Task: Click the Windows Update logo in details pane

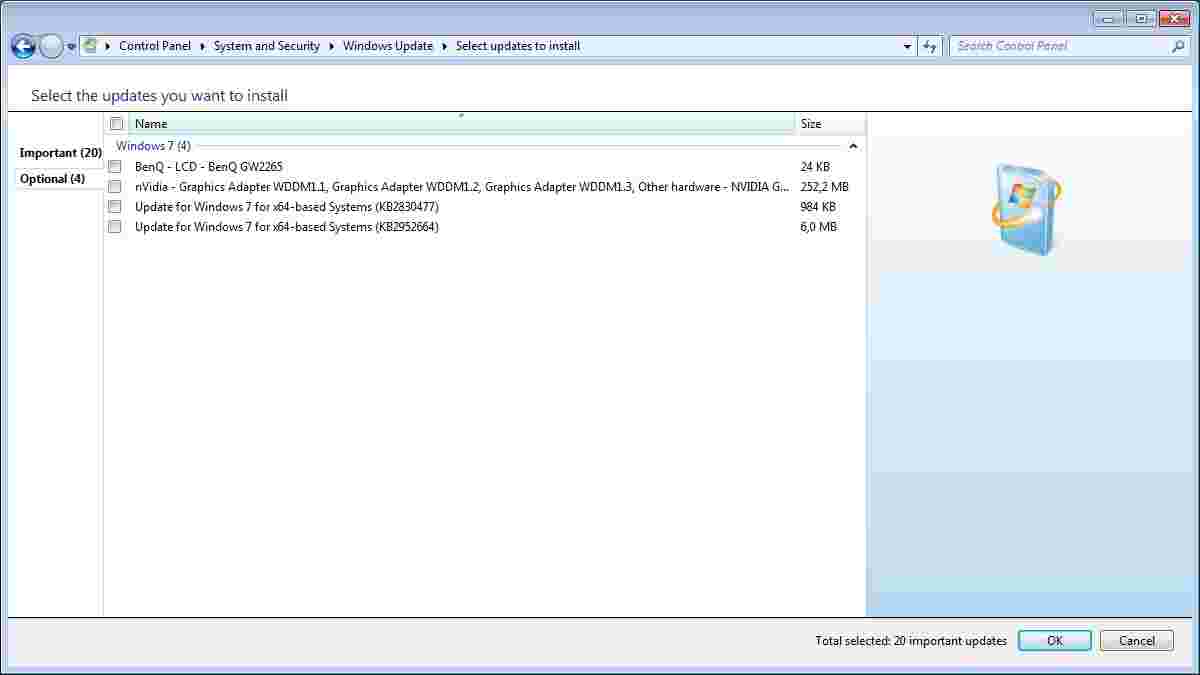Action: 1027,210
